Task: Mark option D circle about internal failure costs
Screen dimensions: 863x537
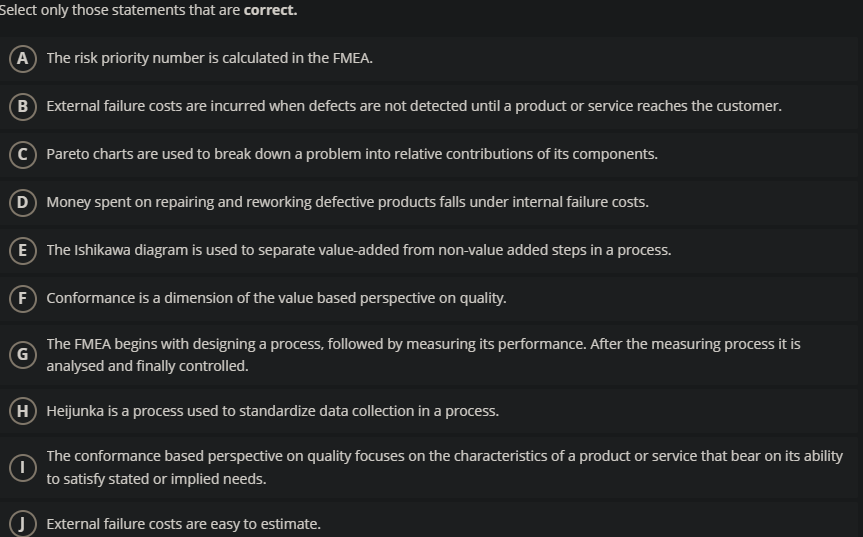Action: pos(21,202)
